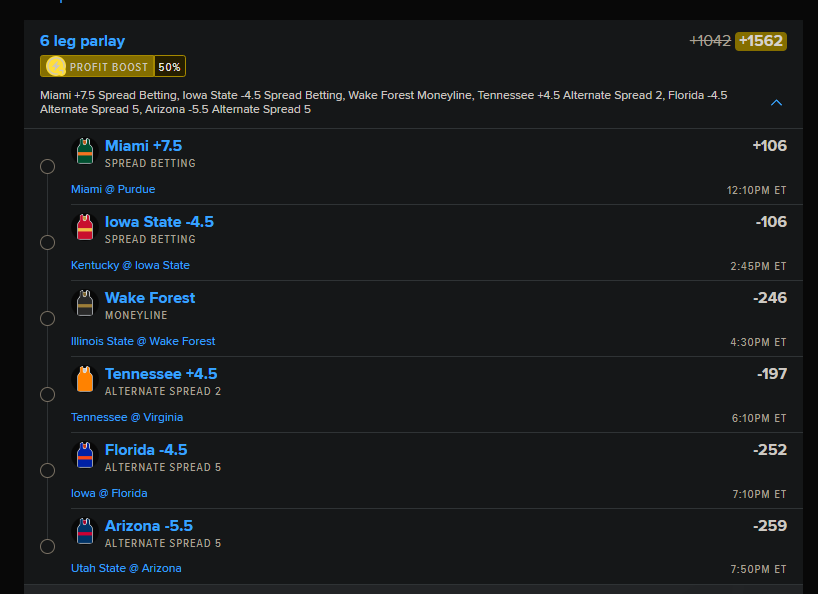818x594 pixels.
Task: Open the Kentucky @ Iowa State game link
Action: pyautogui.click(x=130, y=265)
